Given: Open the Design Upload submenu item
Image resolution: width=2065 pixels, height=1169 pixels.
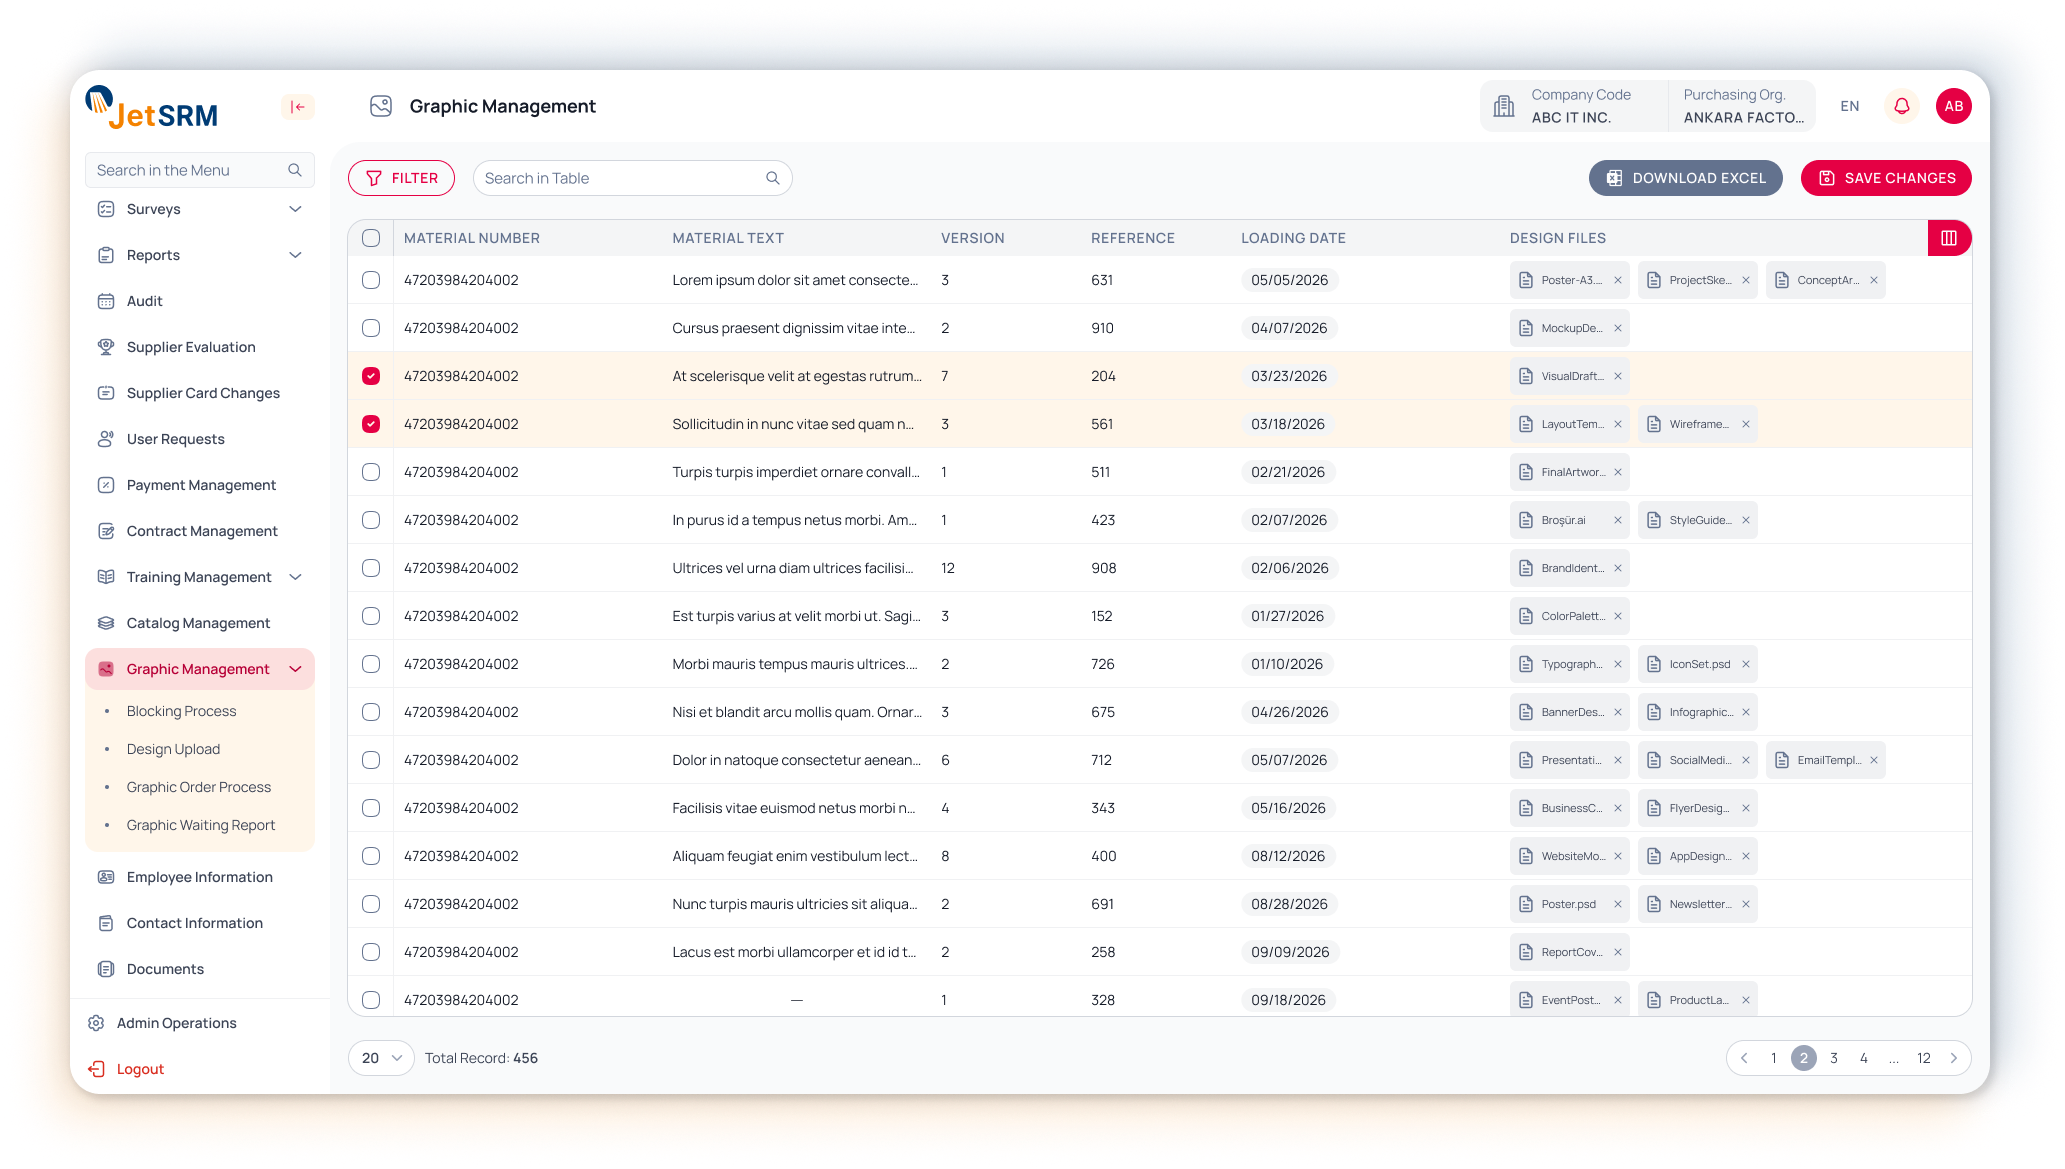Looking at the screenshot, I should pyautogui.click(x=173, y=749).
